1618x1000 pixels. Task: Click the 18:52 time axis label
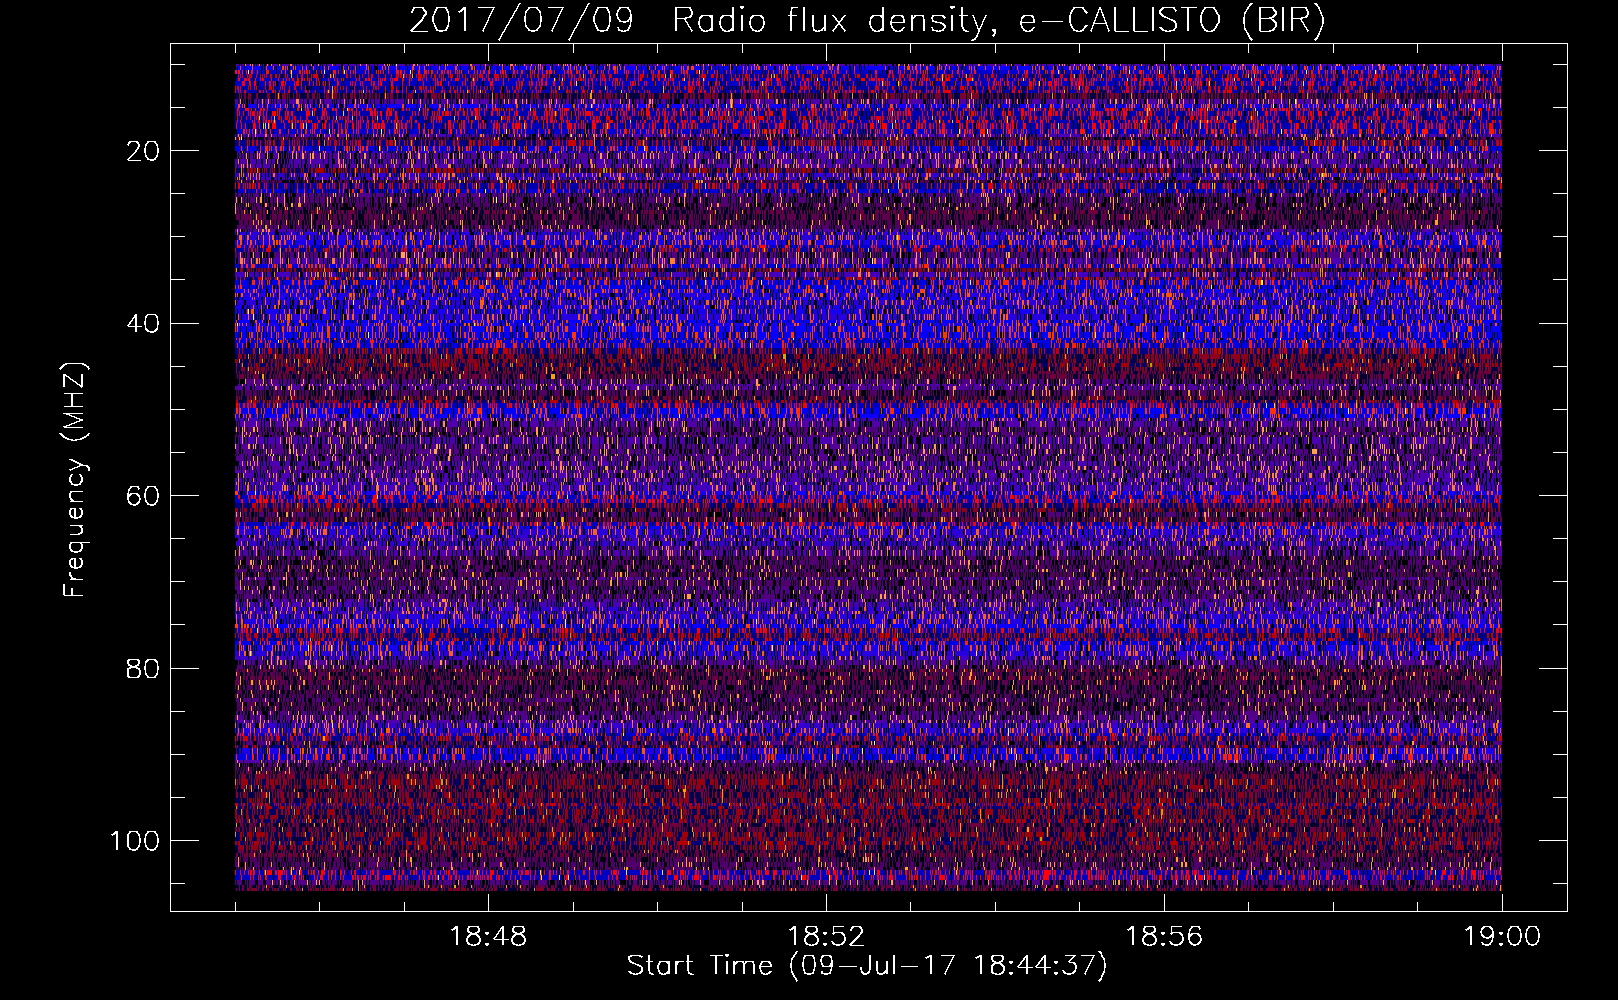826,937
